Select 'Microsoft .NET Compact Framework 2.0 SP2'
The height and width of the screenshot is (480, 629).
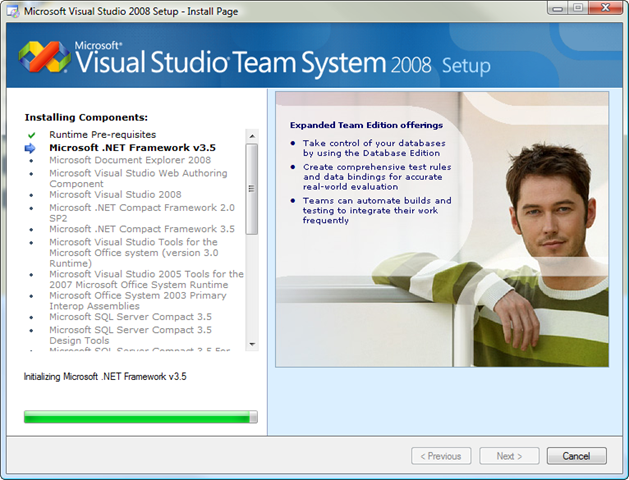(142, 213)
